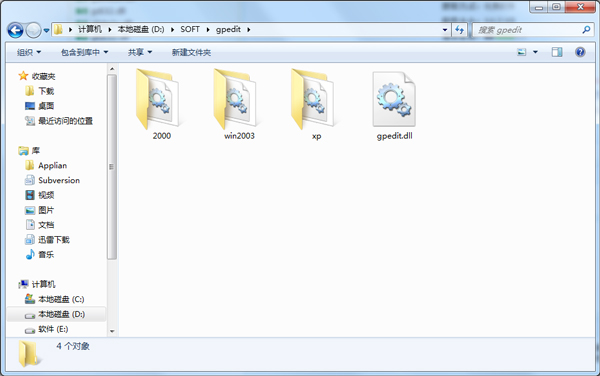
Task: Click 新建文件夹 to create a folder
Action: [191, 52]
